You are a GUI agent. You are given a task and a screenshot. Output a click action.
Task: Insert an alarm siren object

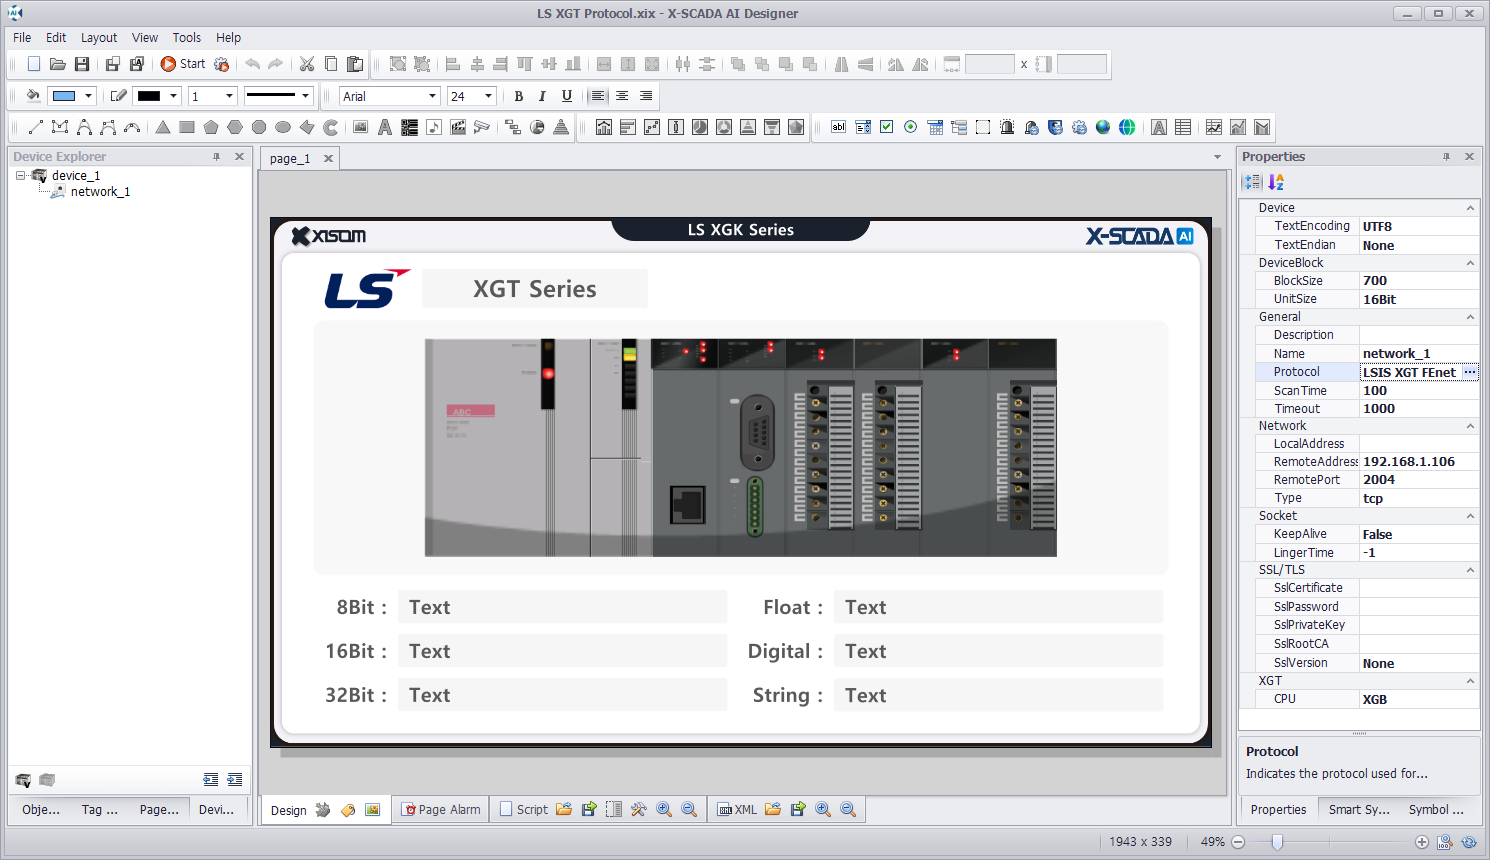point(1007,127)
